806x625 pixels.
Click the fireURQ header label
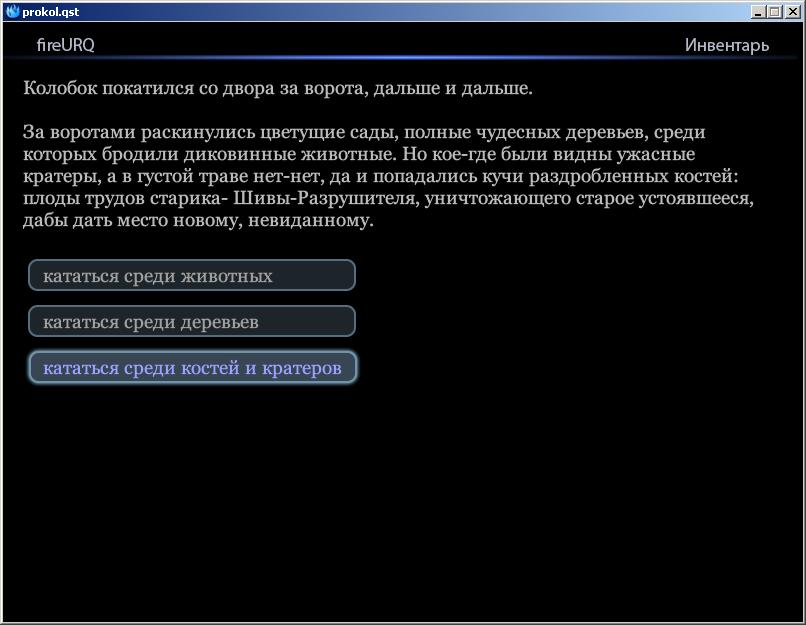point(65,45)
